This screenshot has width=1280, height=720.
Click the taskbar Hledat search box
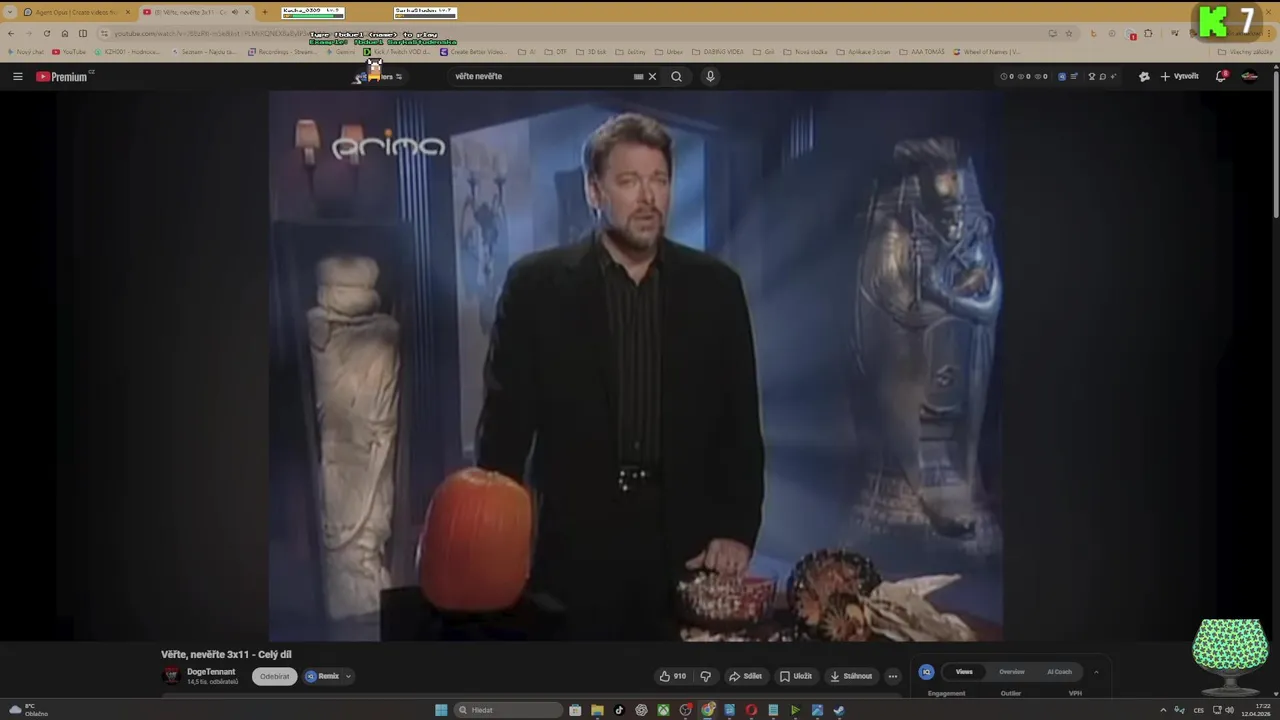[507, 710]
